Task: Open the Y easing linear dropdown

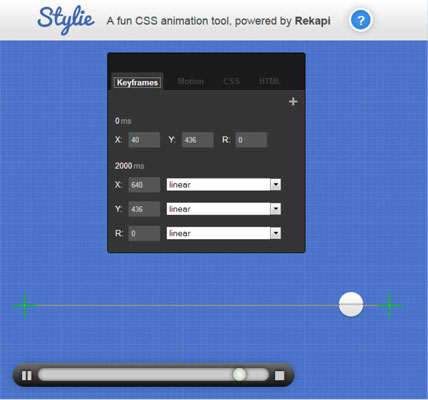Action: pyautogui.click(x=224, y=209)
